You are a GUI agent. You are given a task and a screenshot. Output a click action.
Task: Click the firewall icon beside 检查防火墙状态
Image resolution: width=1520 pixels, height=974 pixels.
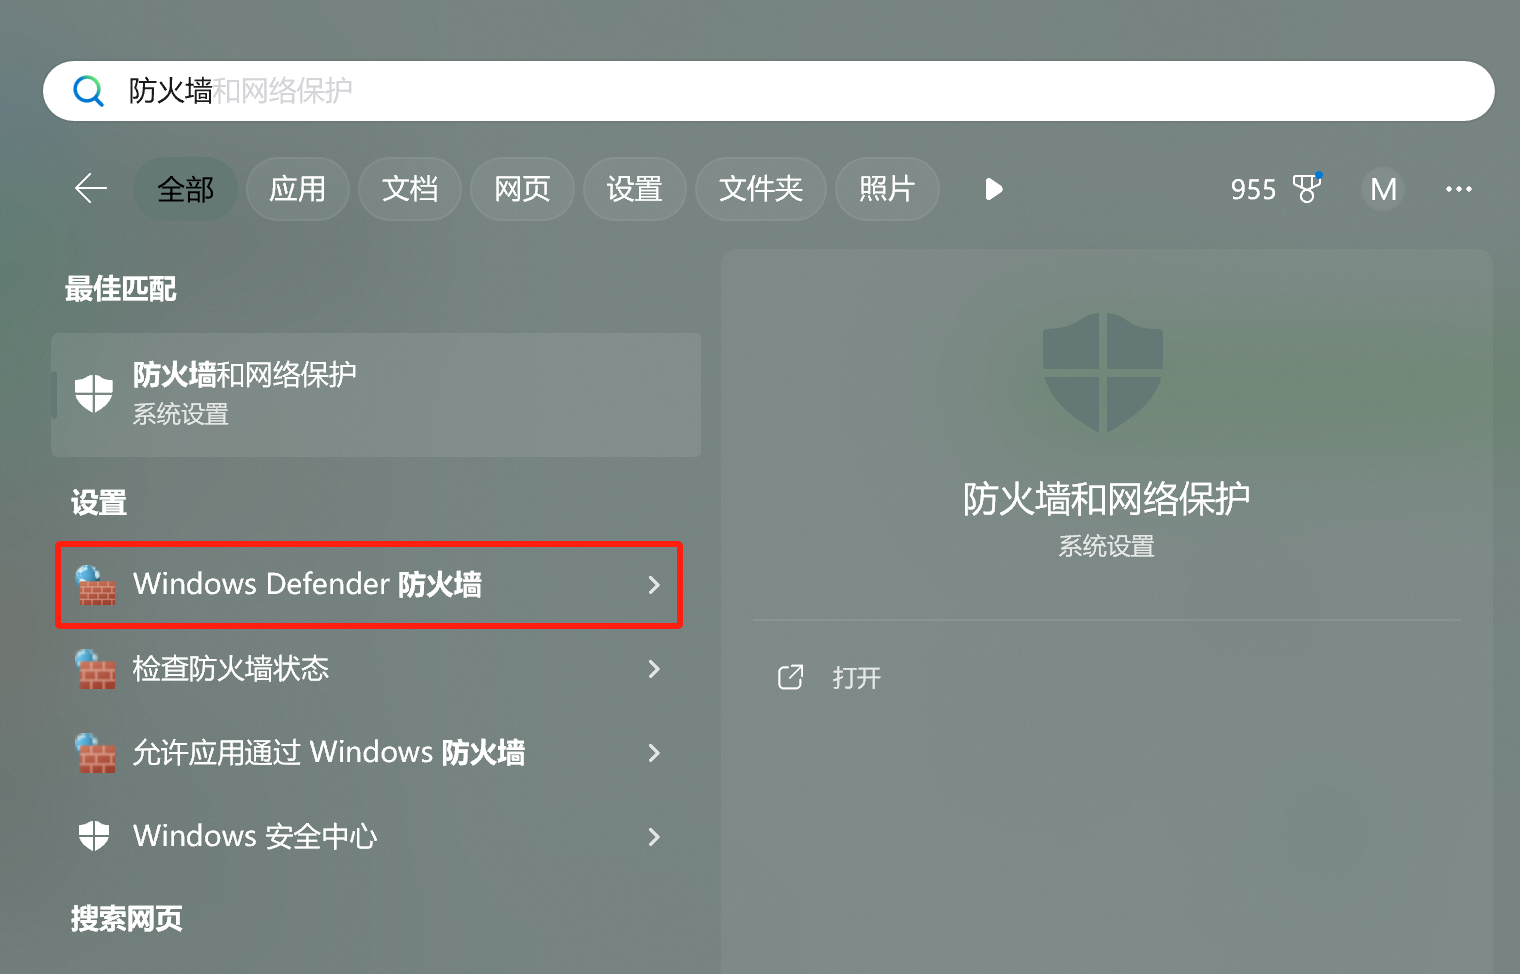point(95,669)
